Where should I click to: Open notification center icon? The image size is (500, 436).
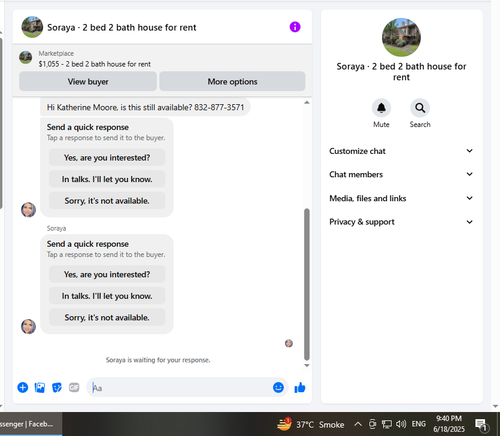[482, 425]
